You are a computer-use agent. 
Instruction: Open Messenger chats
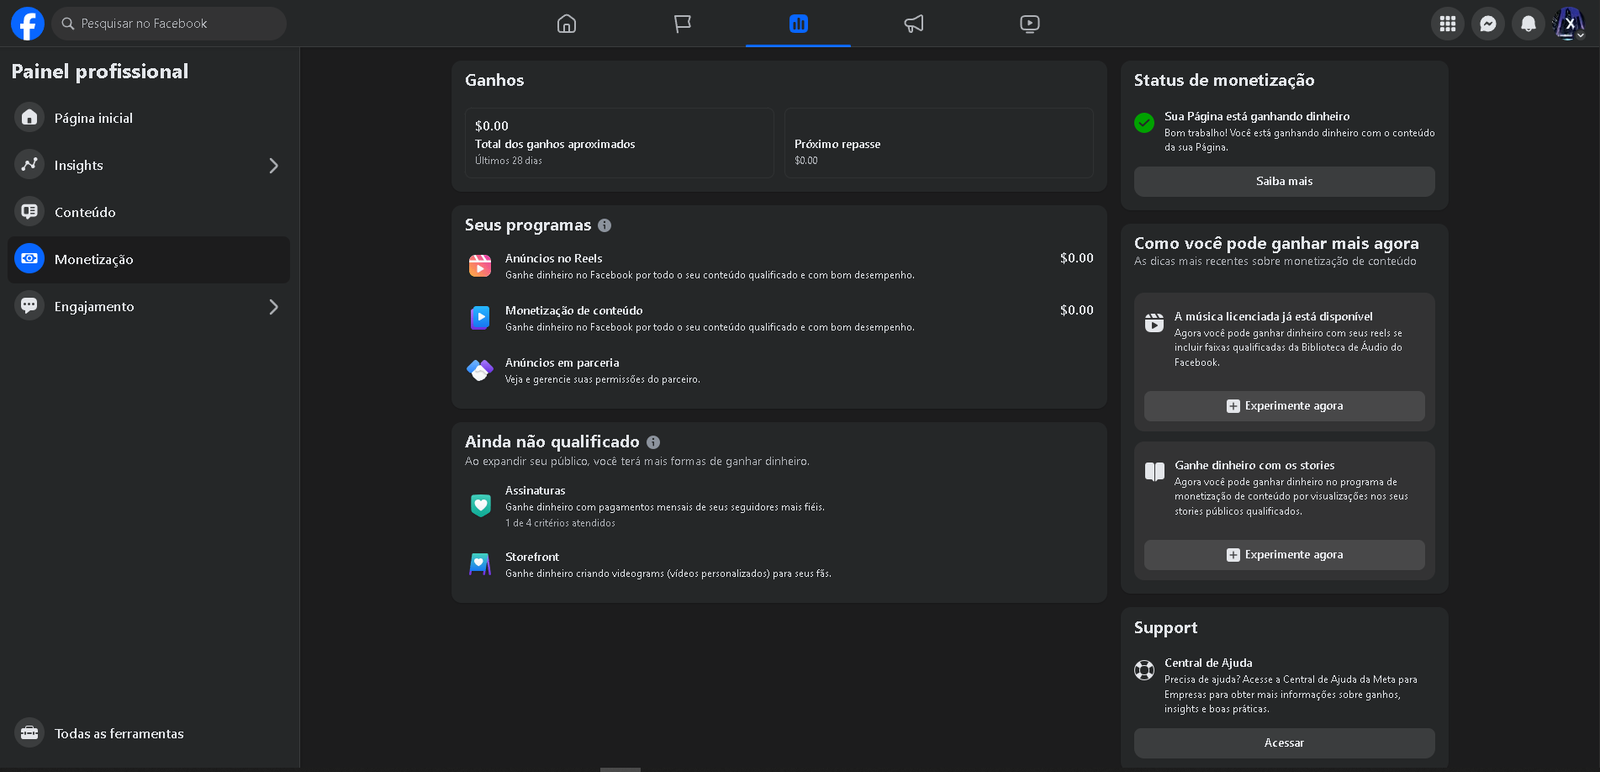1488,24
